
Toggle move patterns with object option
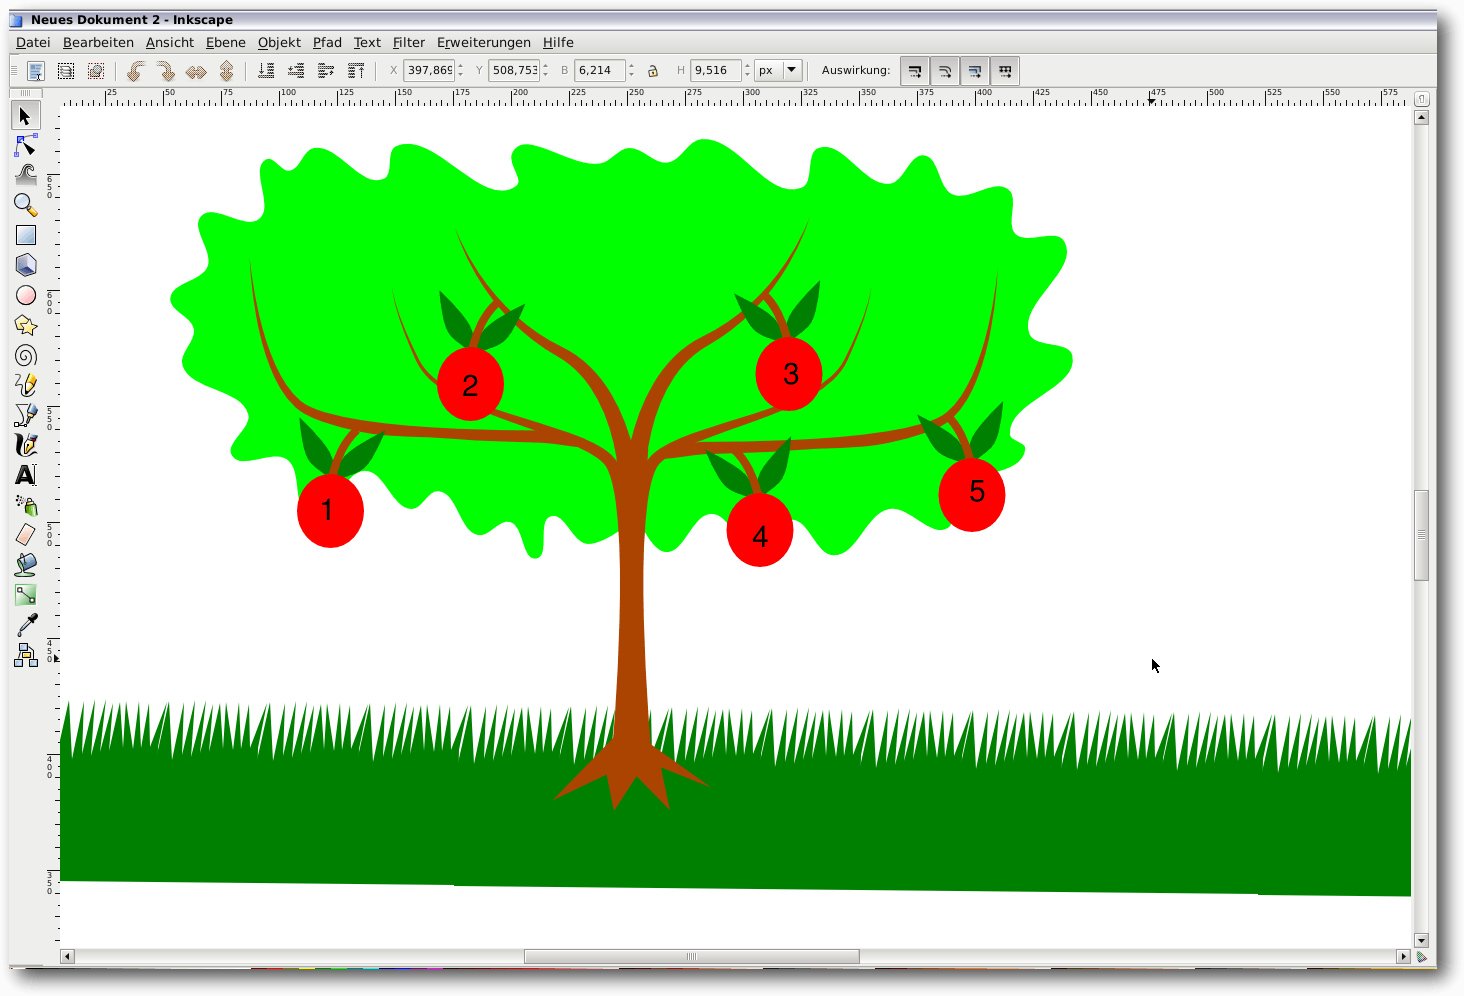pyautogui.click(x=1005, y=71)
